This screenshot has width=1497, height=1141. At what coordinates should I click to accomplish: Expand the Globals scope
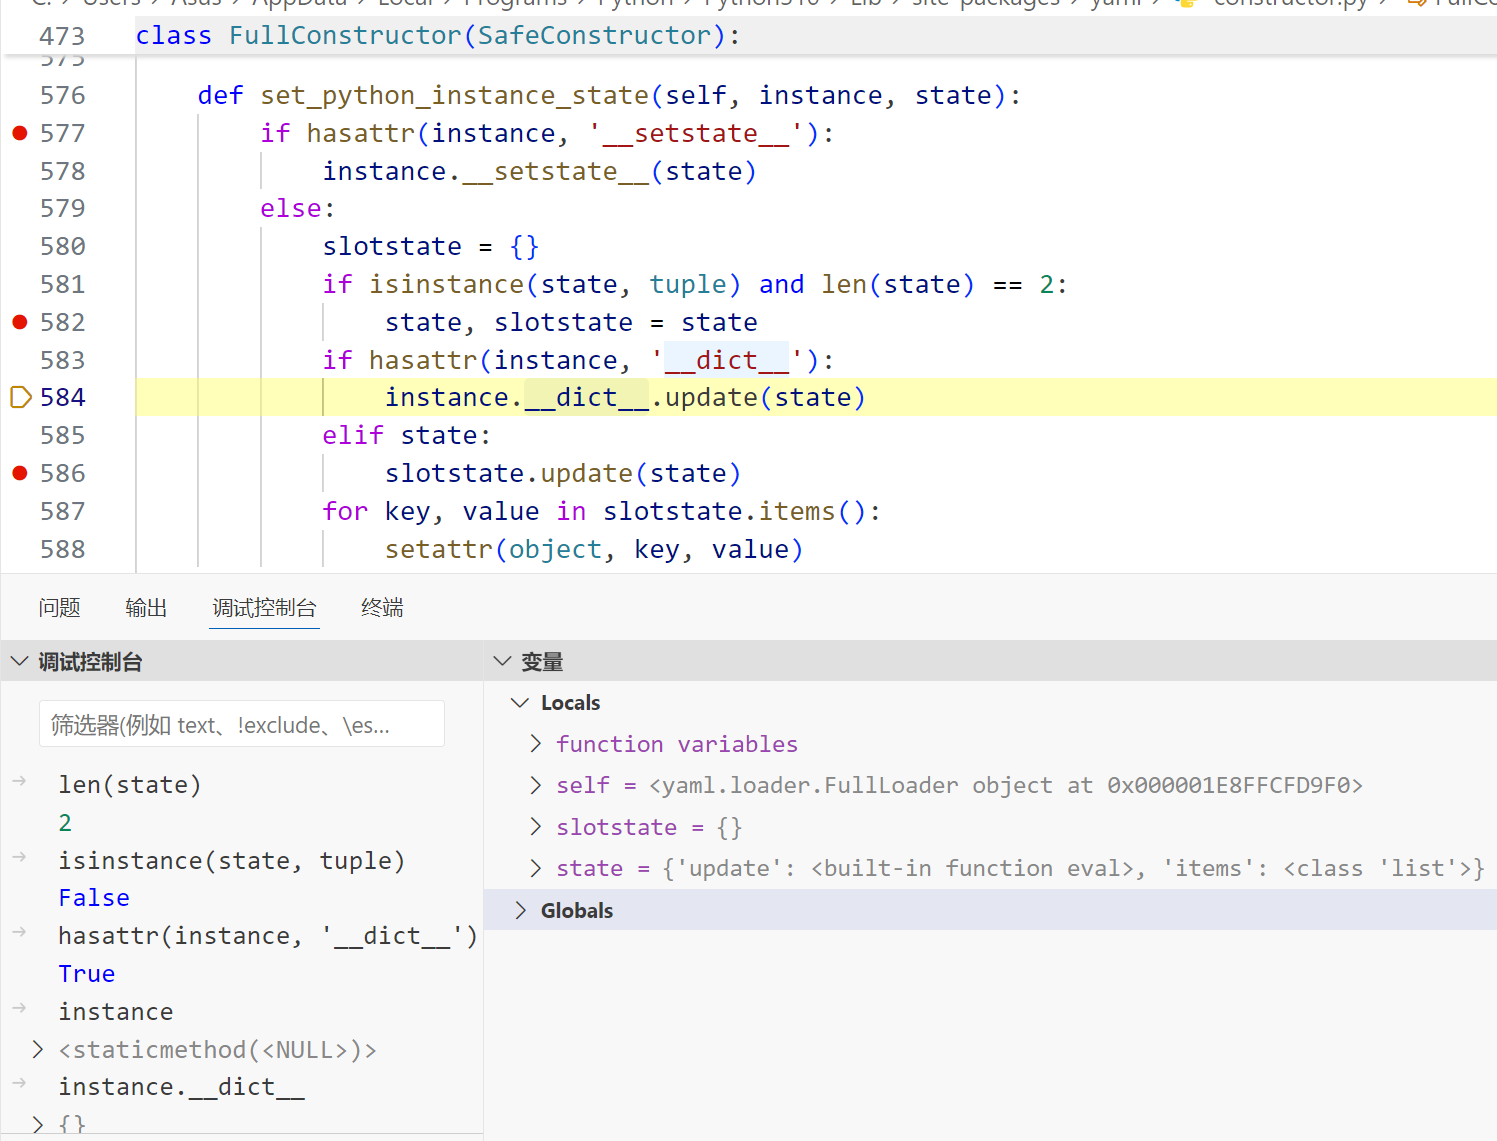[520, 910]
